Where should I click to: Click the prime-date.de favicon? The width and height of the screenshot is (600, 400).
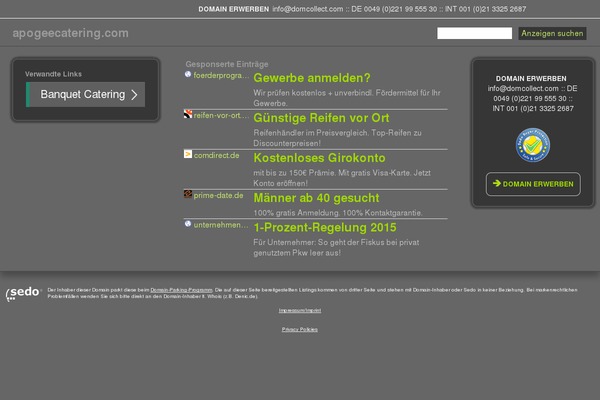coord(188,194)
